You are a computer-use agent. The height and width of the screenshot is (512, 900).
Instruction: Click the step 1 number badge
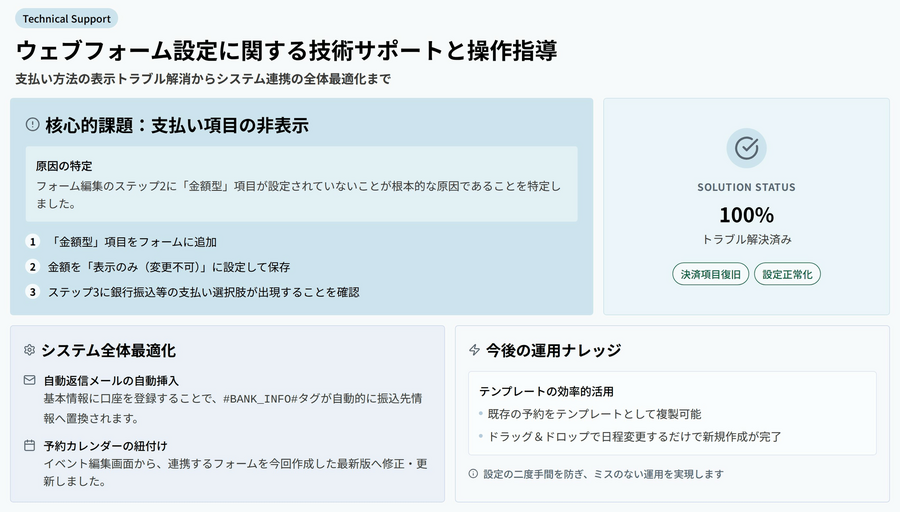pyautogui.click(x=32, y=242)
